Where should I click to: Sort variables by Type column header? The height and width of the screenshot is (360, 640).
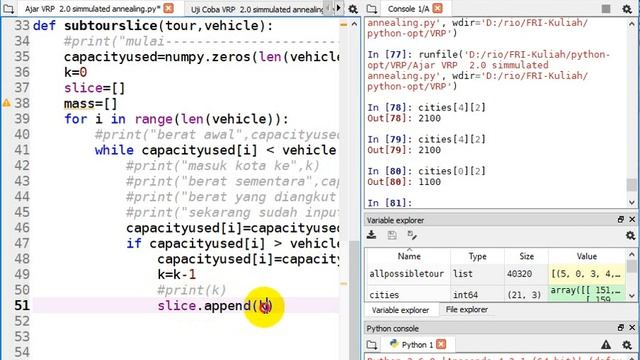[477, 256]
